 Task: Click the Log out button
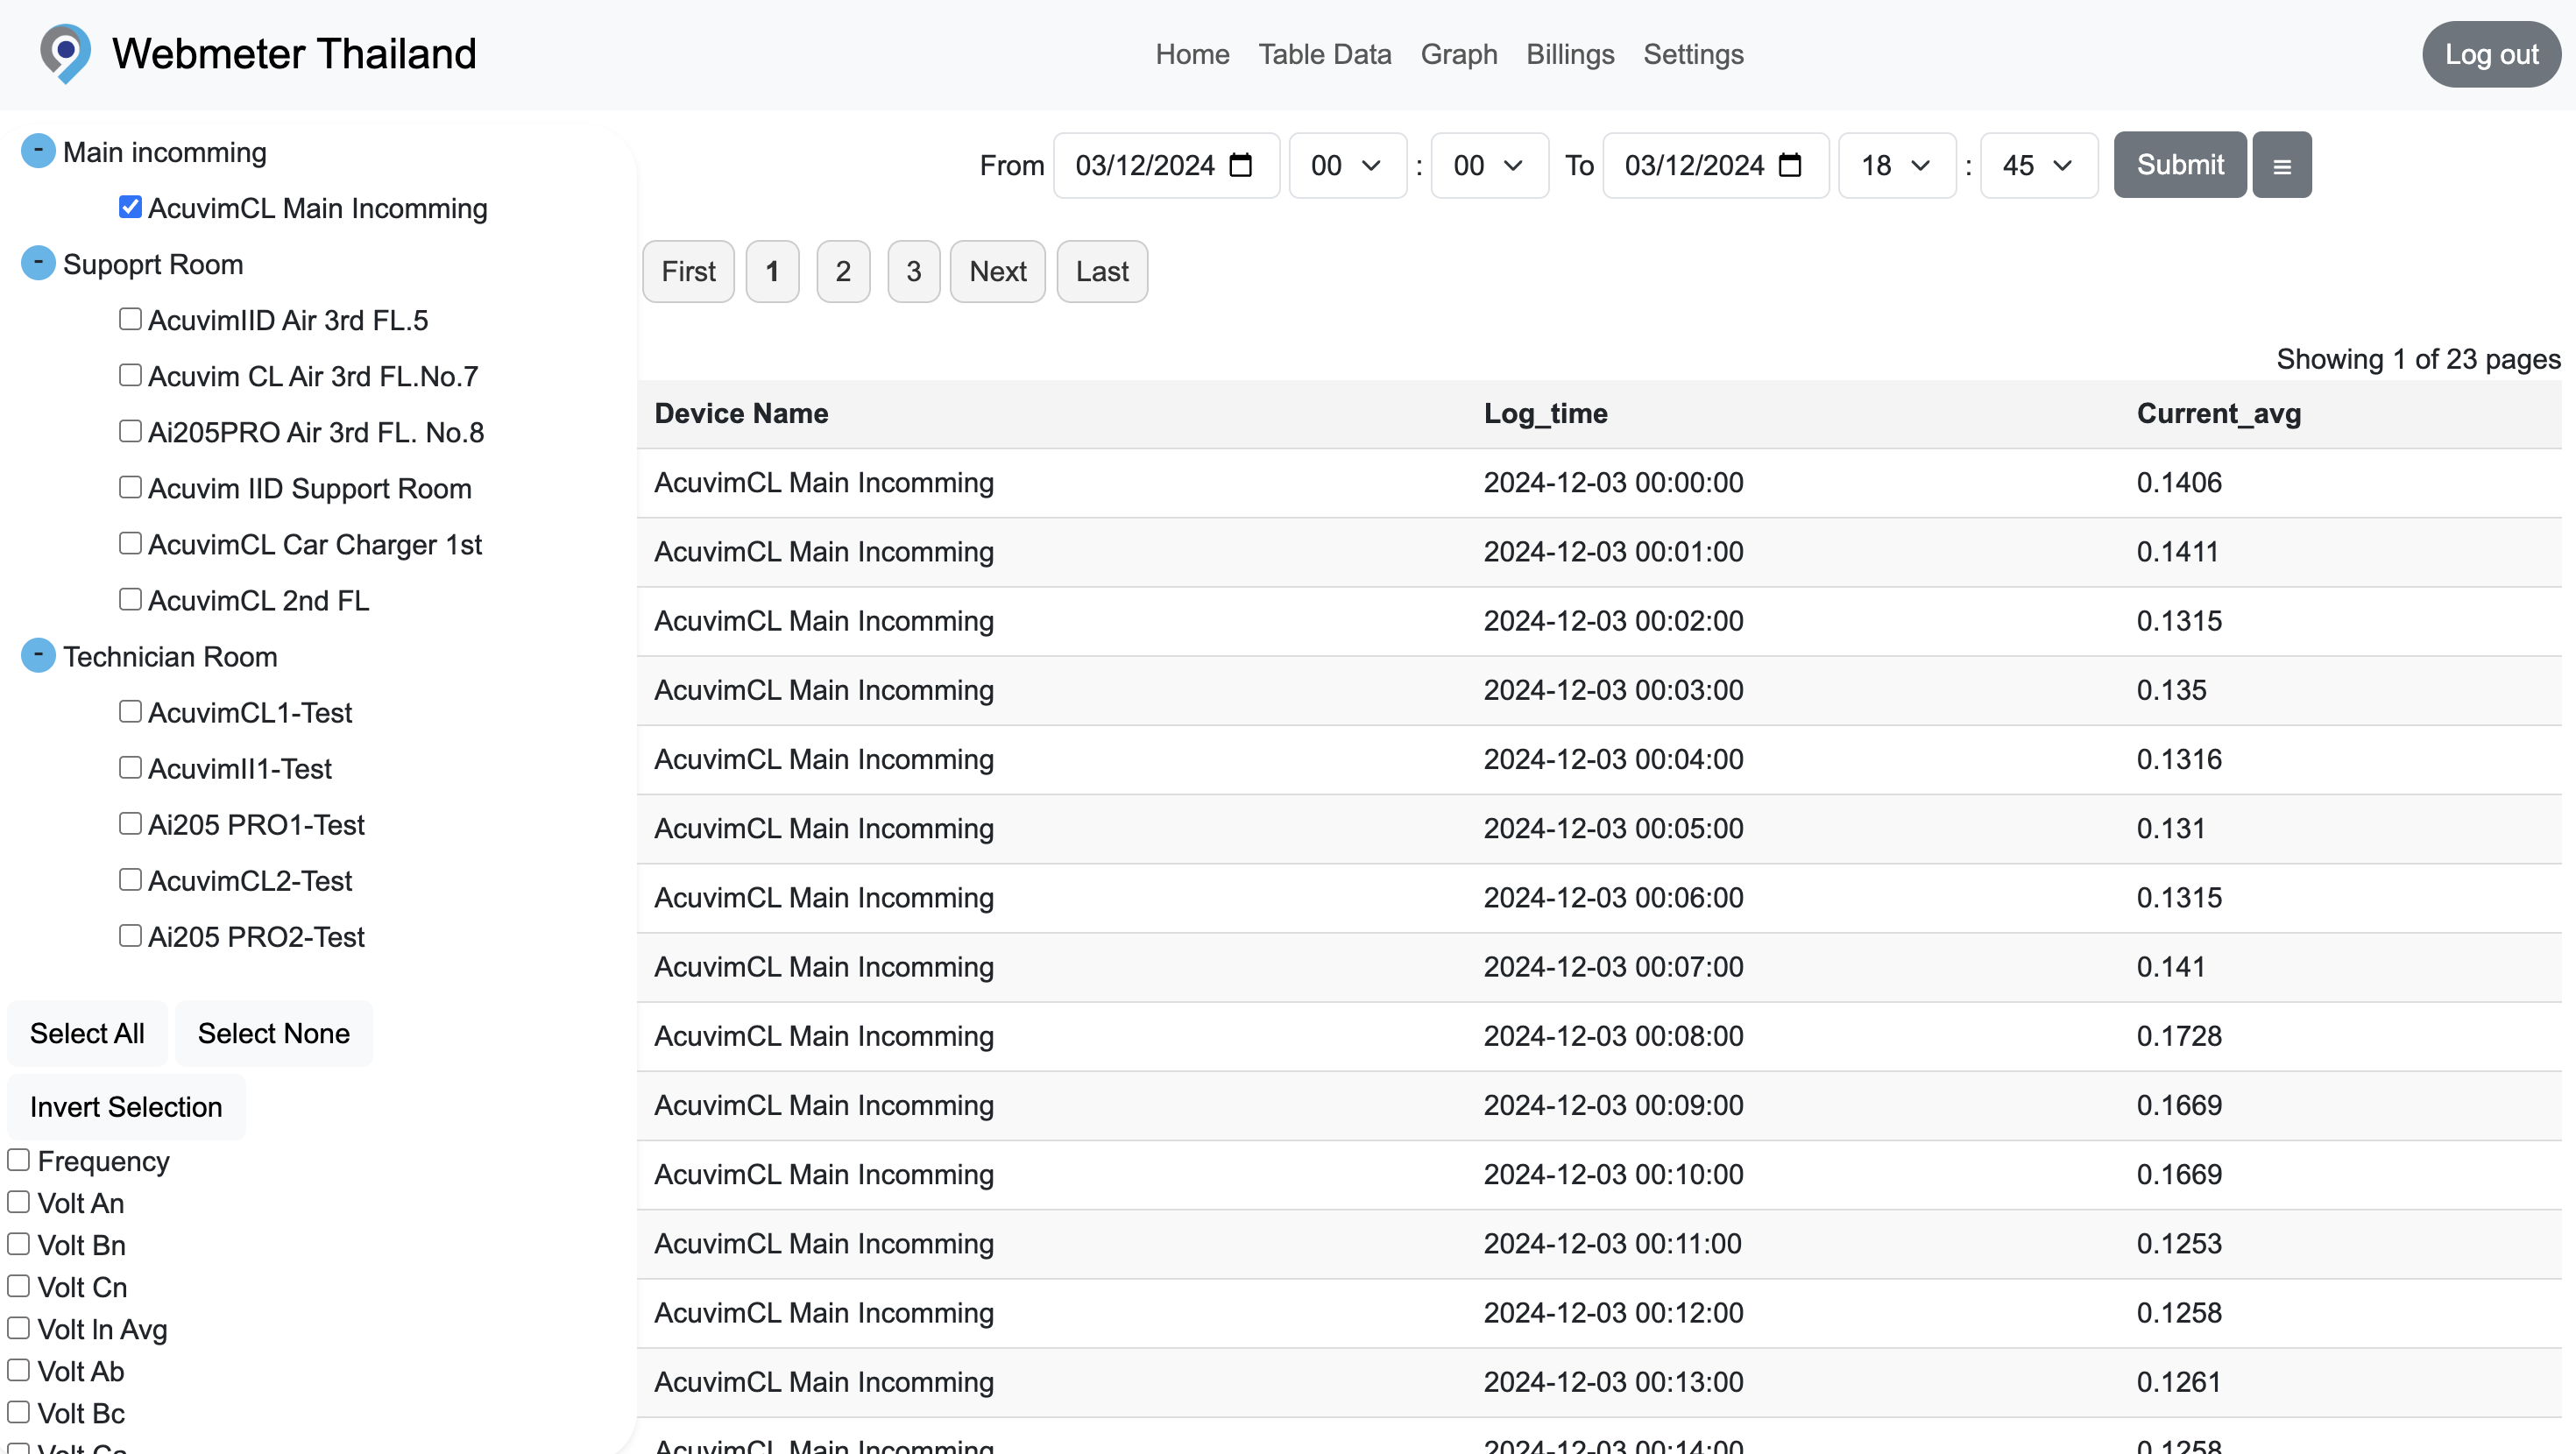pos(2491,54)
